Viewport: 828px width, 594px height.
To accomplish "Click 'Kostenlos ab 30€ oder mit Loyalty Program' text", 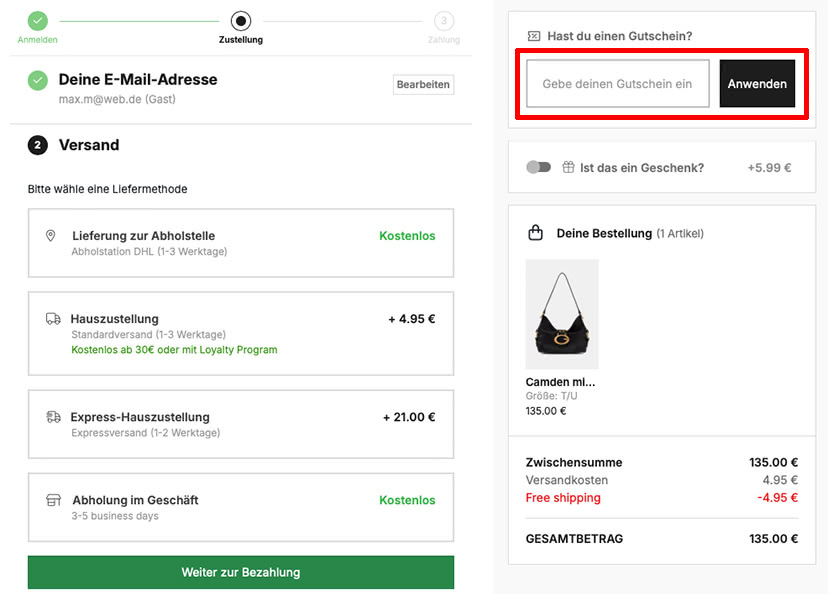I will click(x=174, y=350).
